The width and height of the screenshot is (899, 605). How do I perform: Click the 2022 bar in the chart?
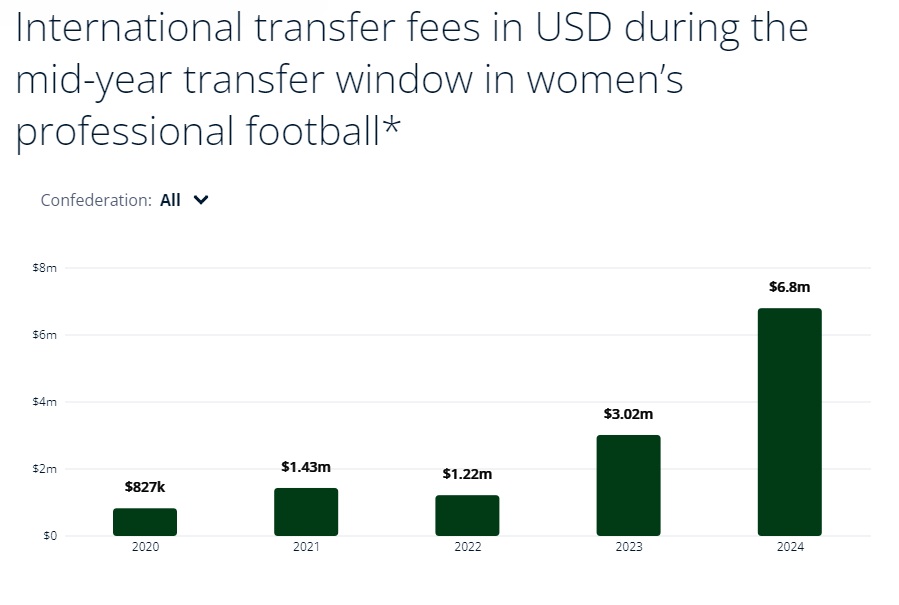tap(467, 515)
